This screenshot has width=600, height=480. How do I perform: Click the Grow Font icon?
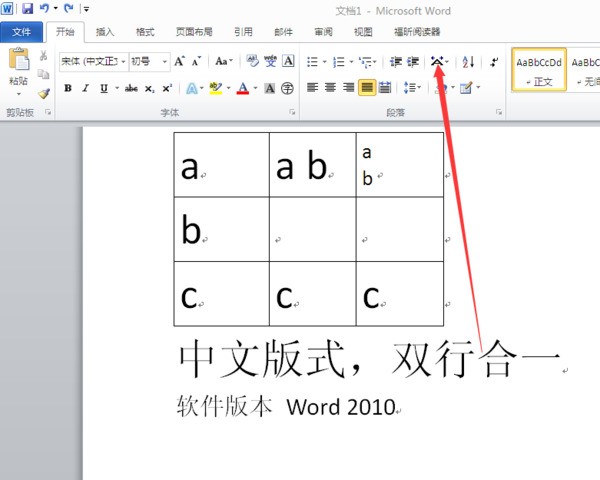pyautogui.click(x=180, y=62)
